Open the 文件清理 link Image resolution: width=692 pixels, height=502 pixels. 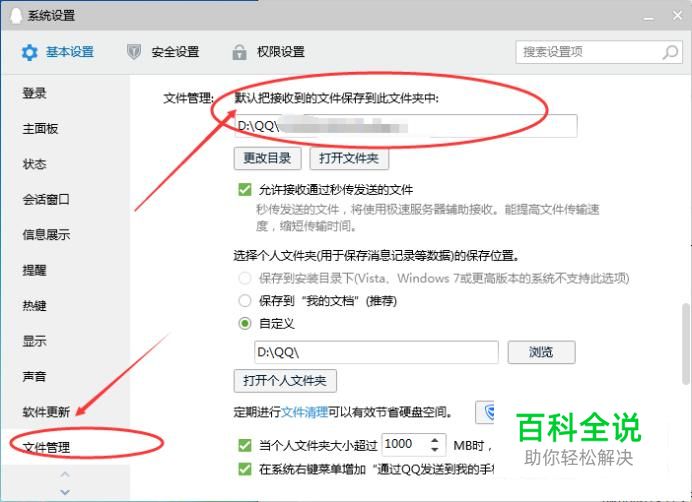pos(305,412)
